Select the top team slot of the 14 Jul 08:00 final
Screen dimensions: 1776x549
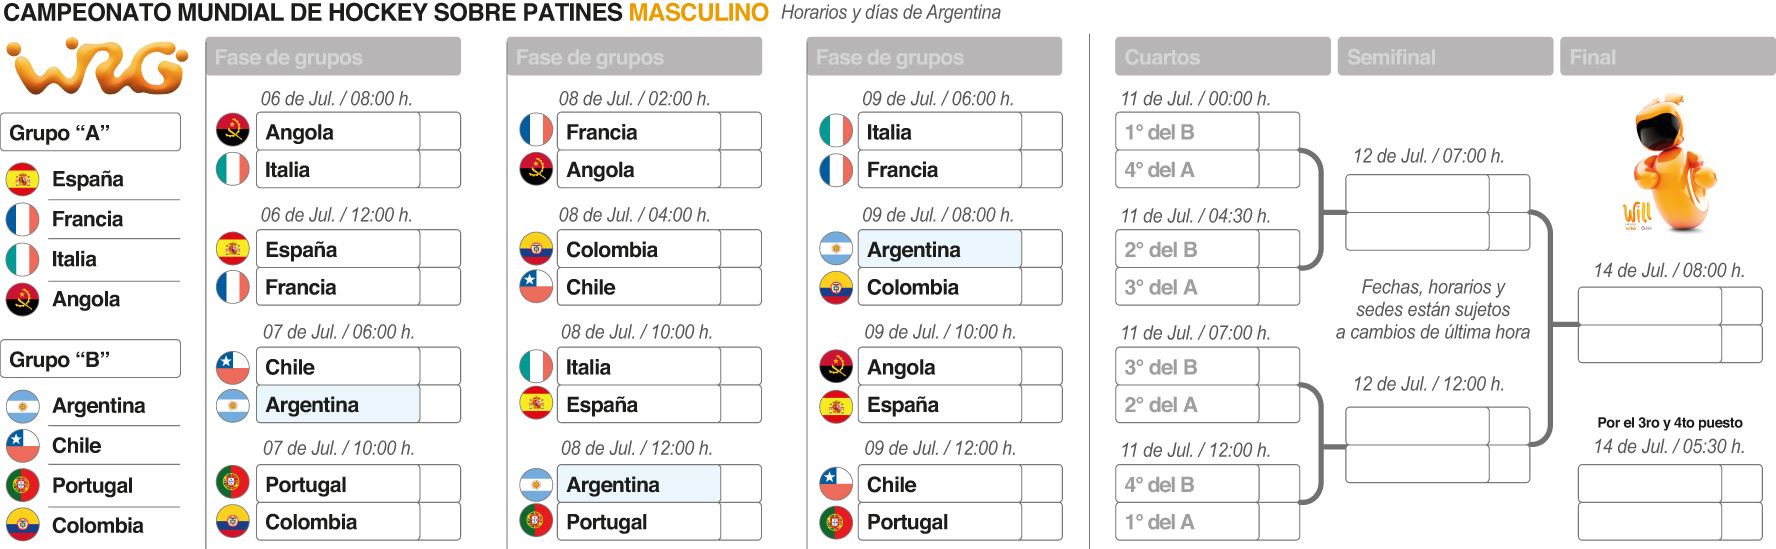[1649, 306]
